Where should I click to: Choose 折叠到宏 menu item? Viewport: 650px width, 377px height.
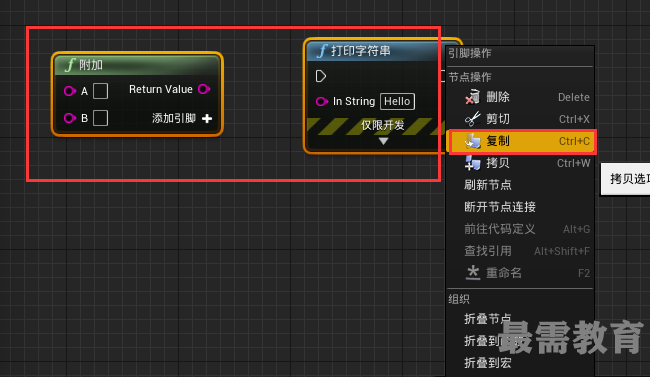[520, 363]
